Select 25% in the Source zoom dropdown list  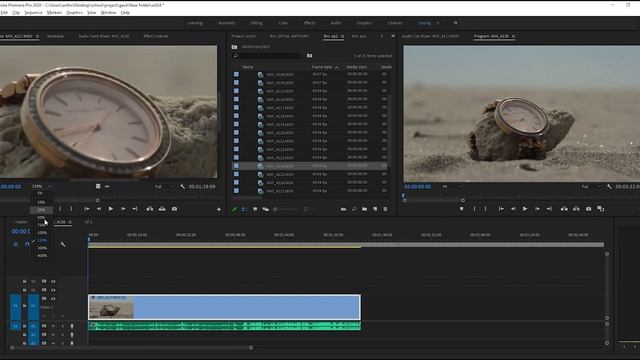click(x=41, y=210)
